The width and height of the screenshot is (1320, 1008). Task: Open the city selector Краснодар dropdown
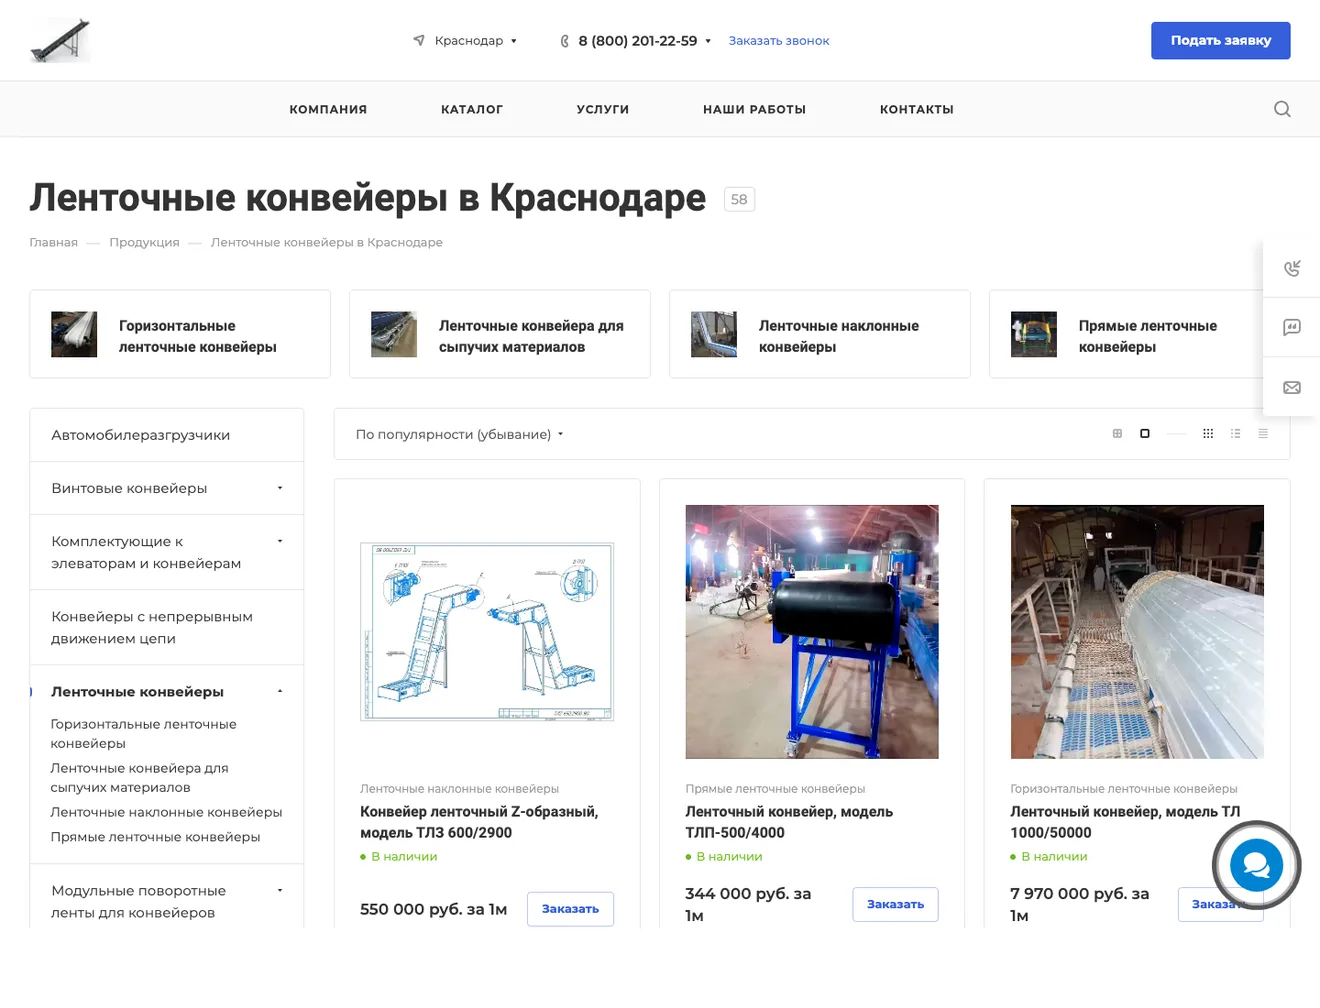pyautogui.click(x=475, y=41)
